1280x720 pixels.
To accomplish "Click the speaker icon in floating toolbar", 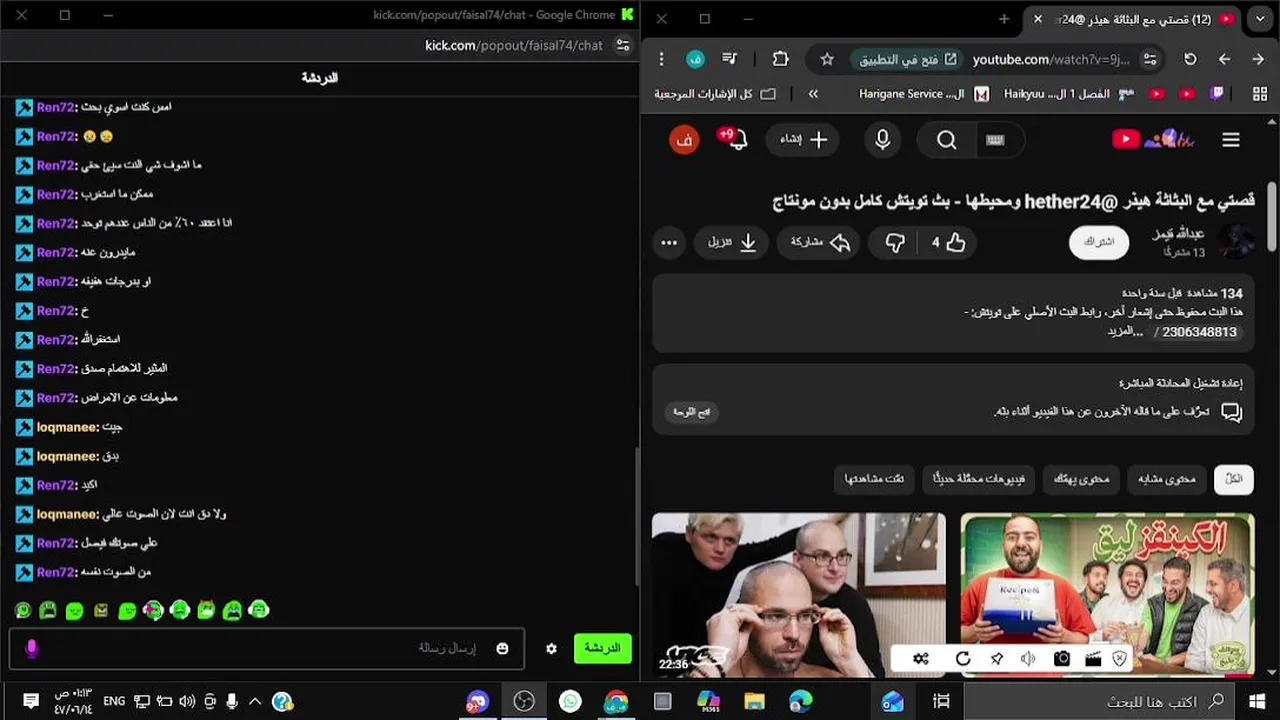I will point(1028,658).
